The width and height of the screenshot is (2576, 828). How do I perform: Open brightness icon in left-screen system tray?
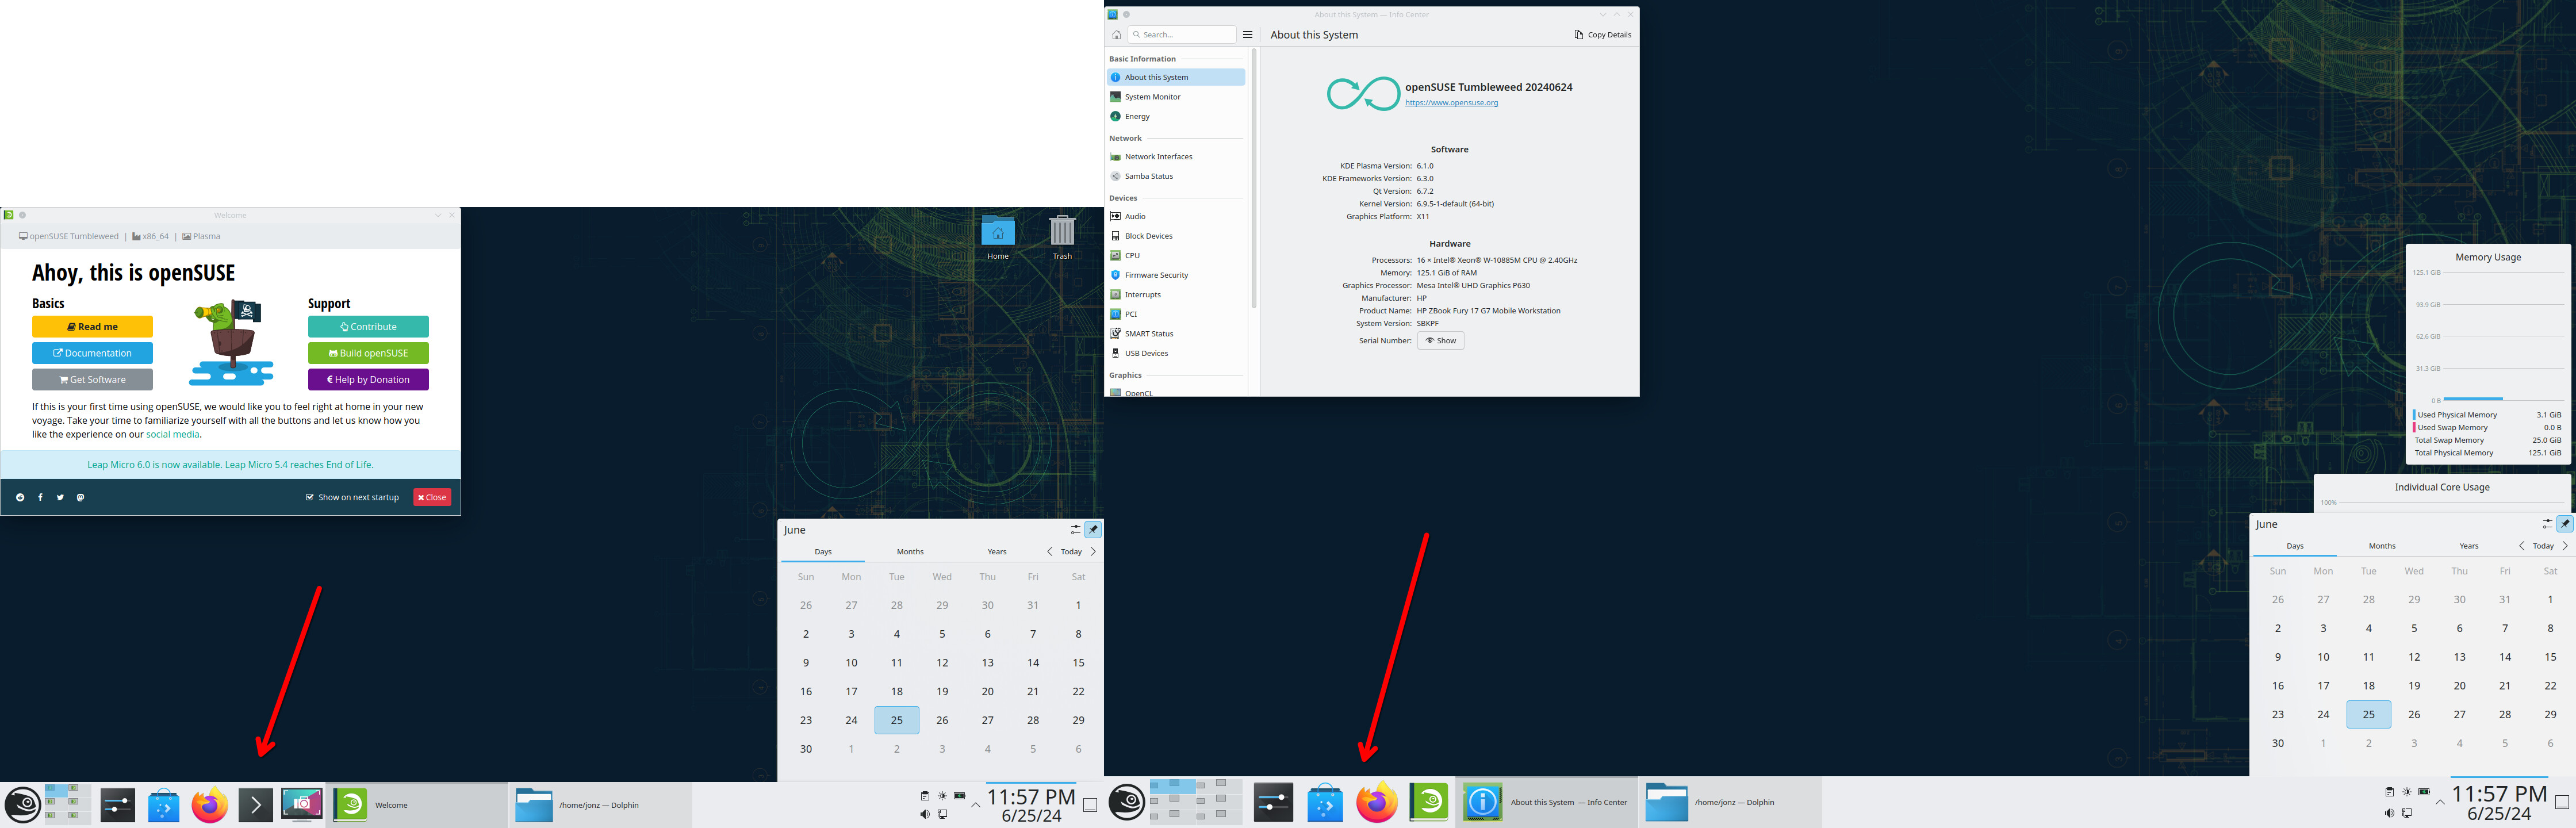pyautogui.click(x=942, y=796)
